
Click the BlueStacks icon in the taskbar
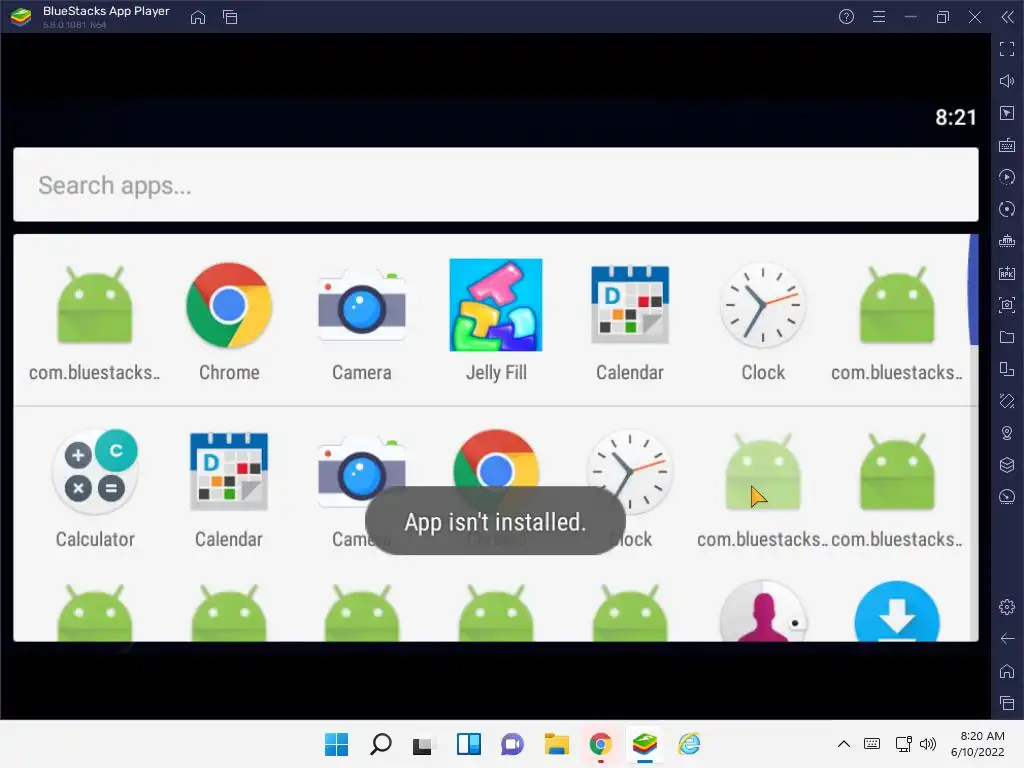pos(645,744)
